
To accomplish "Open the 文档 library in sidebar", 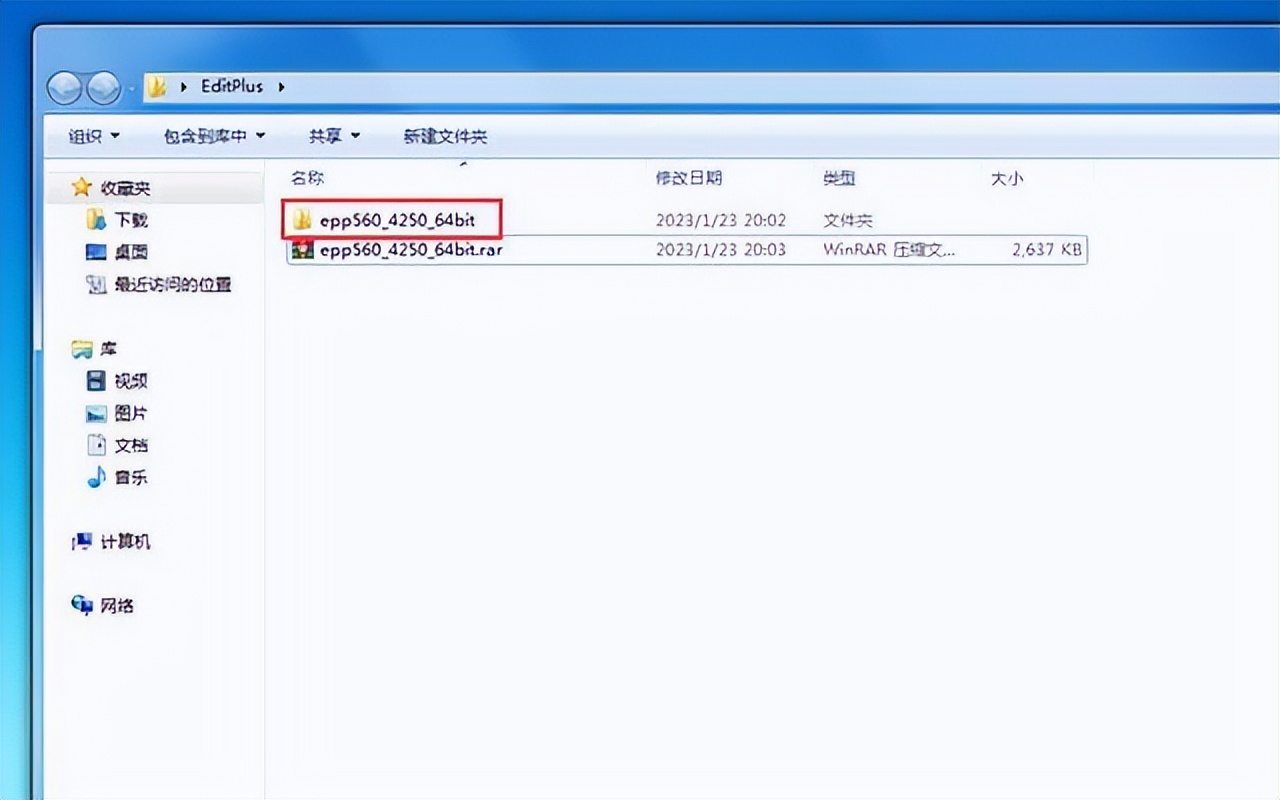I will tap(131, 445).
